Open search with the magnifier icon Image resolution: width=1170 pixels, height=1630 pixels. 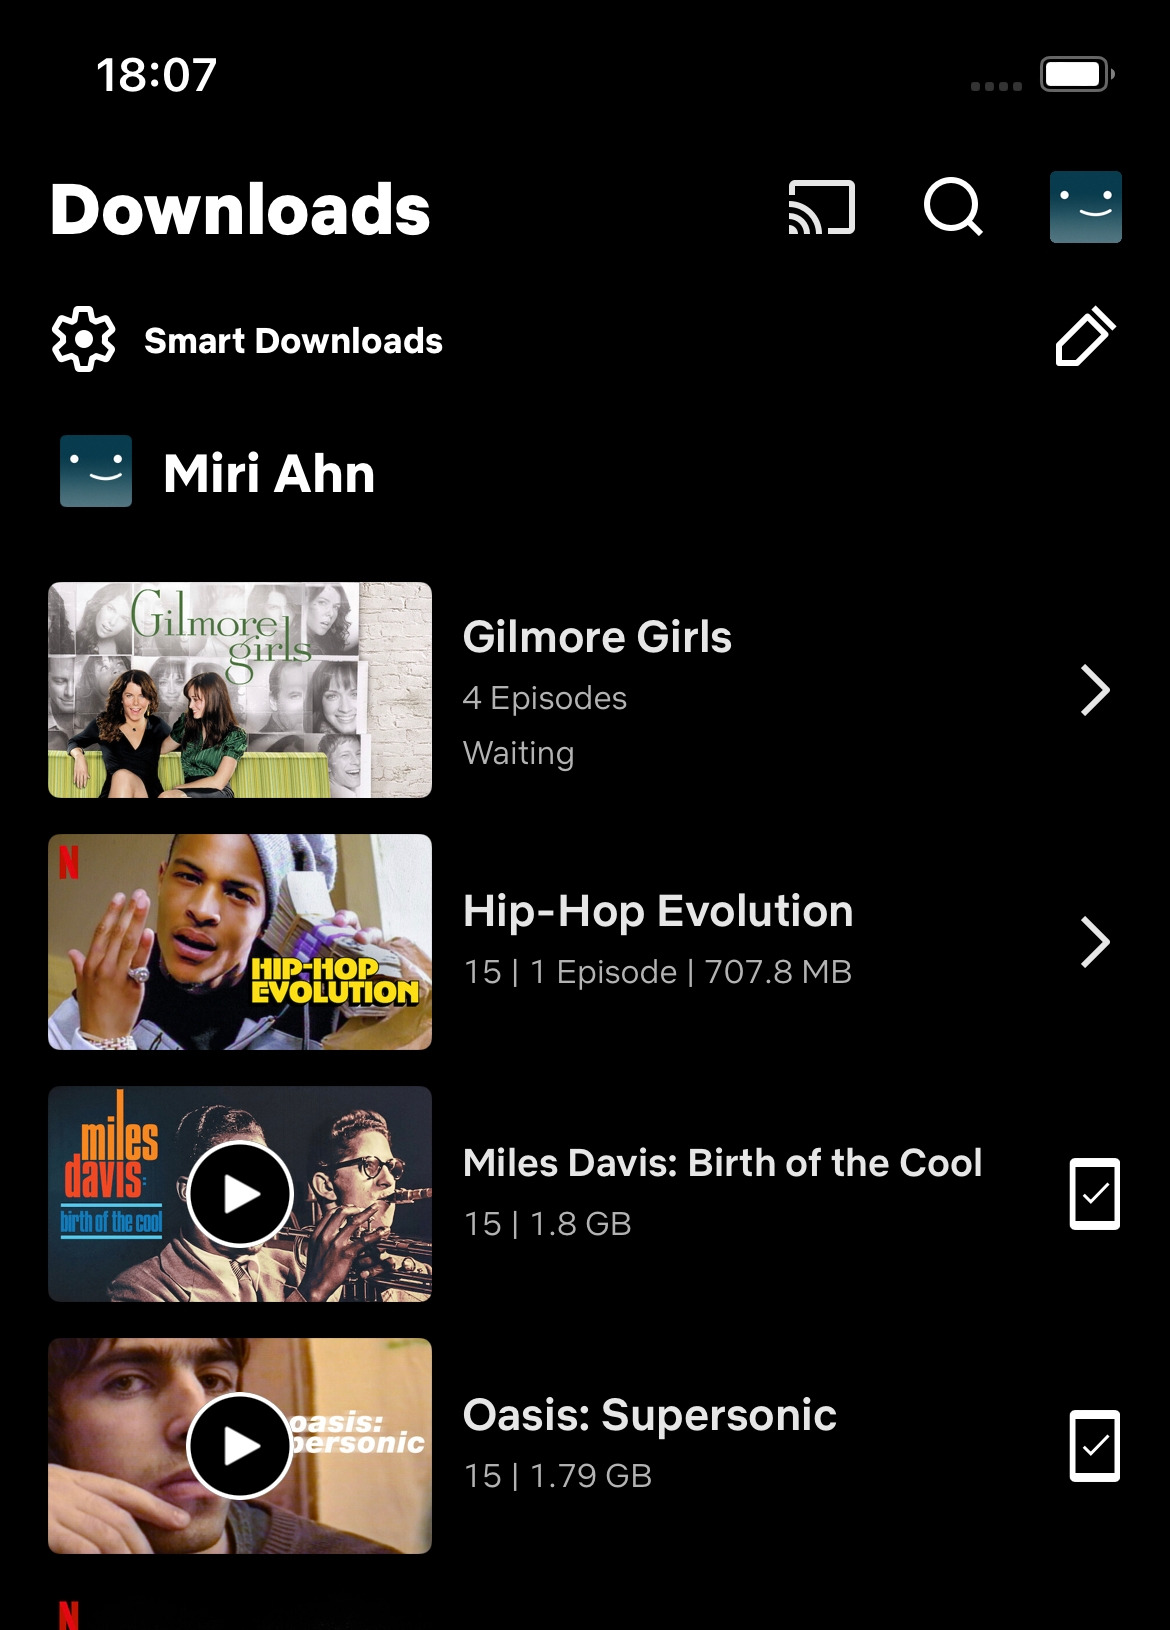click(x=953, y=207)
